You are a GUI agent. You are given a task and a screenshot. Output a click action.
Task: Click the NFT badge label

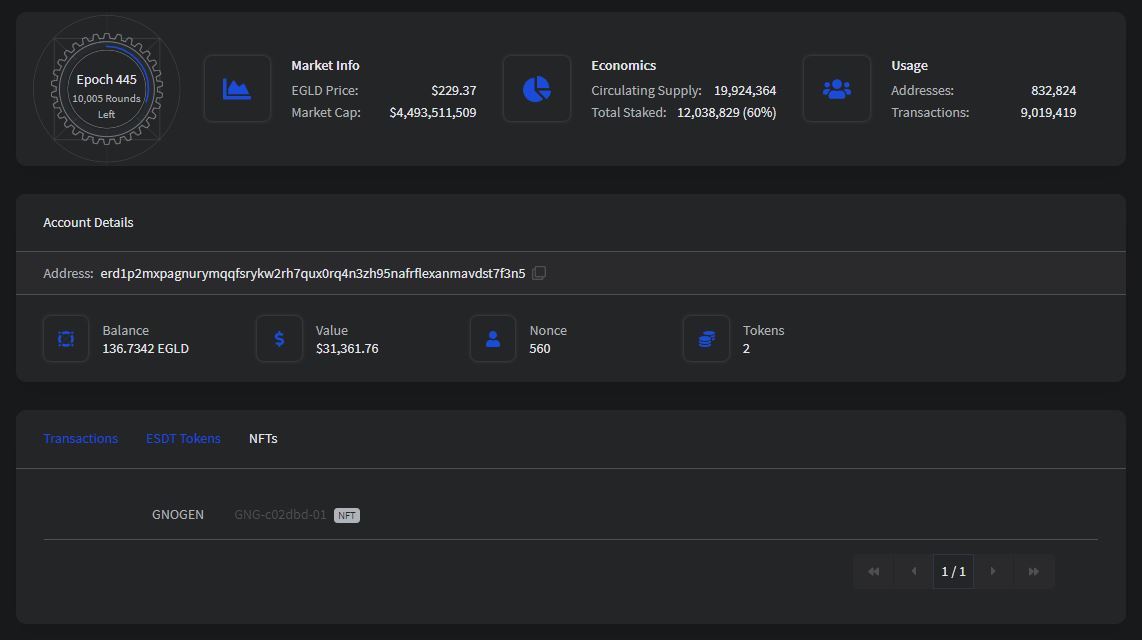(x=347, y=515)
